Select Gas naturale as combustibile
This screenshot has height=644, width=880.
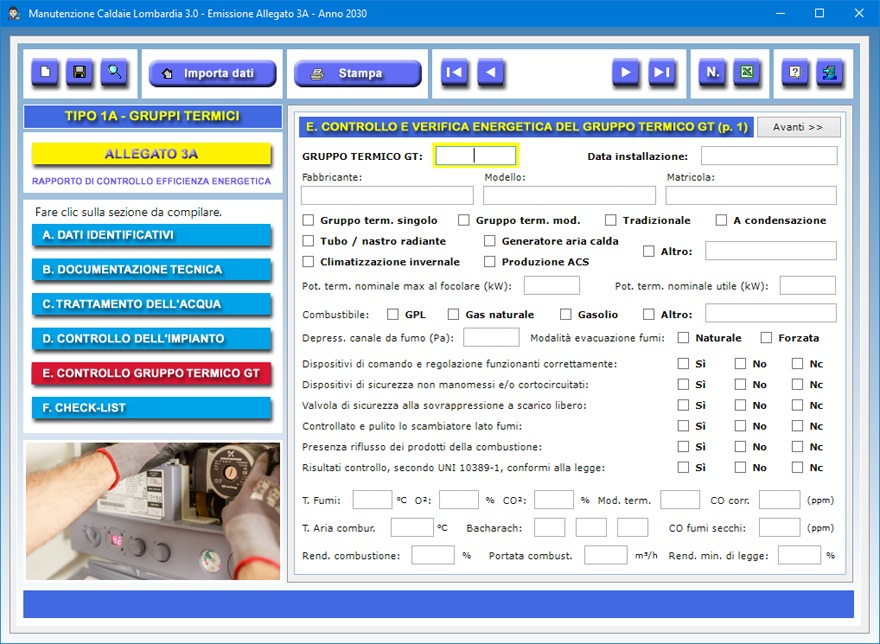coord(453,314)
